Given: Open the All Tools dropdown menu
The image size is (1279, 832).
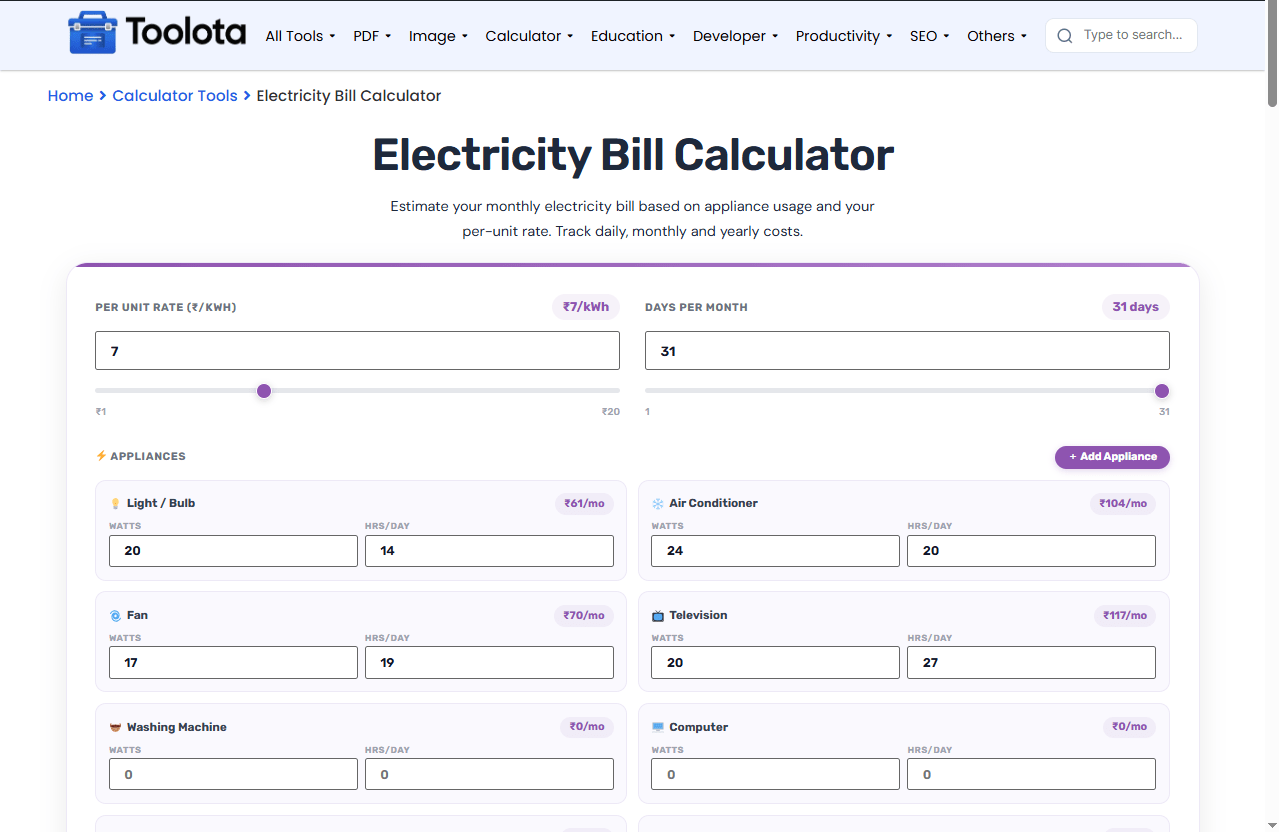Looking at the screenshot, I should tap(300, 36).
